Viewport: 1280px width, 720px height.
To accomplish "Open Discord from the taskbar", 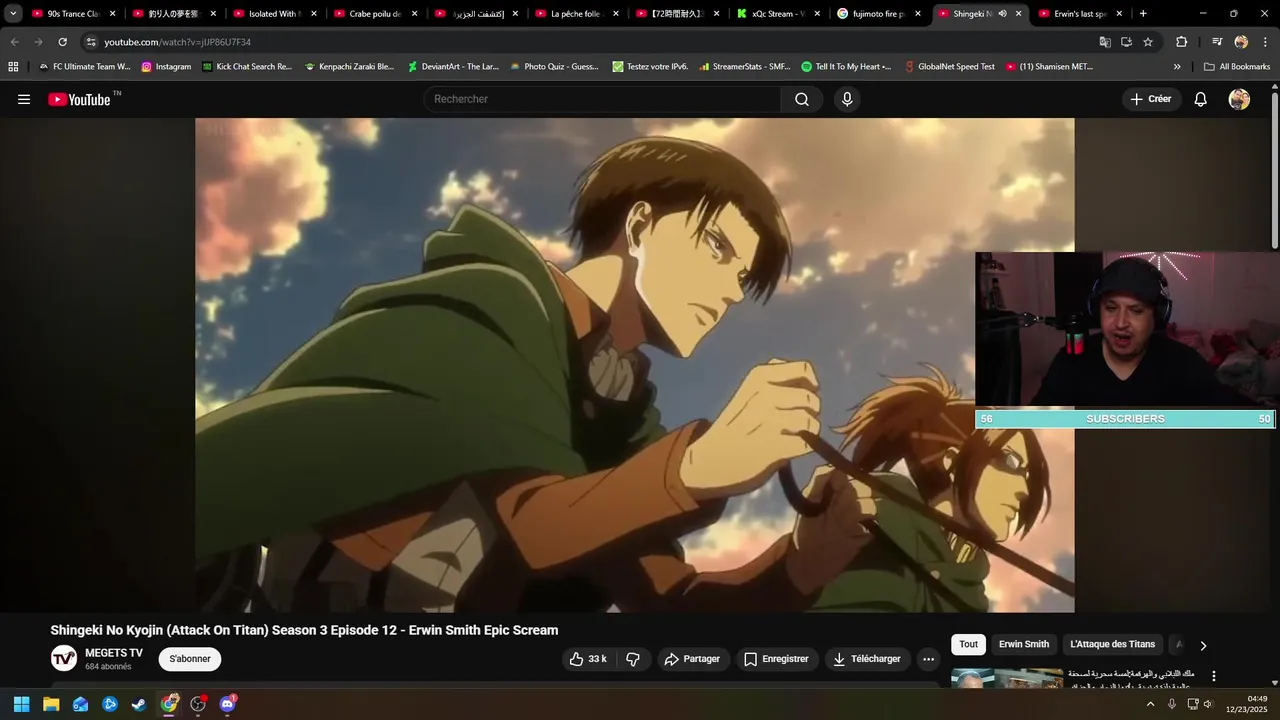I will (227, 704).
